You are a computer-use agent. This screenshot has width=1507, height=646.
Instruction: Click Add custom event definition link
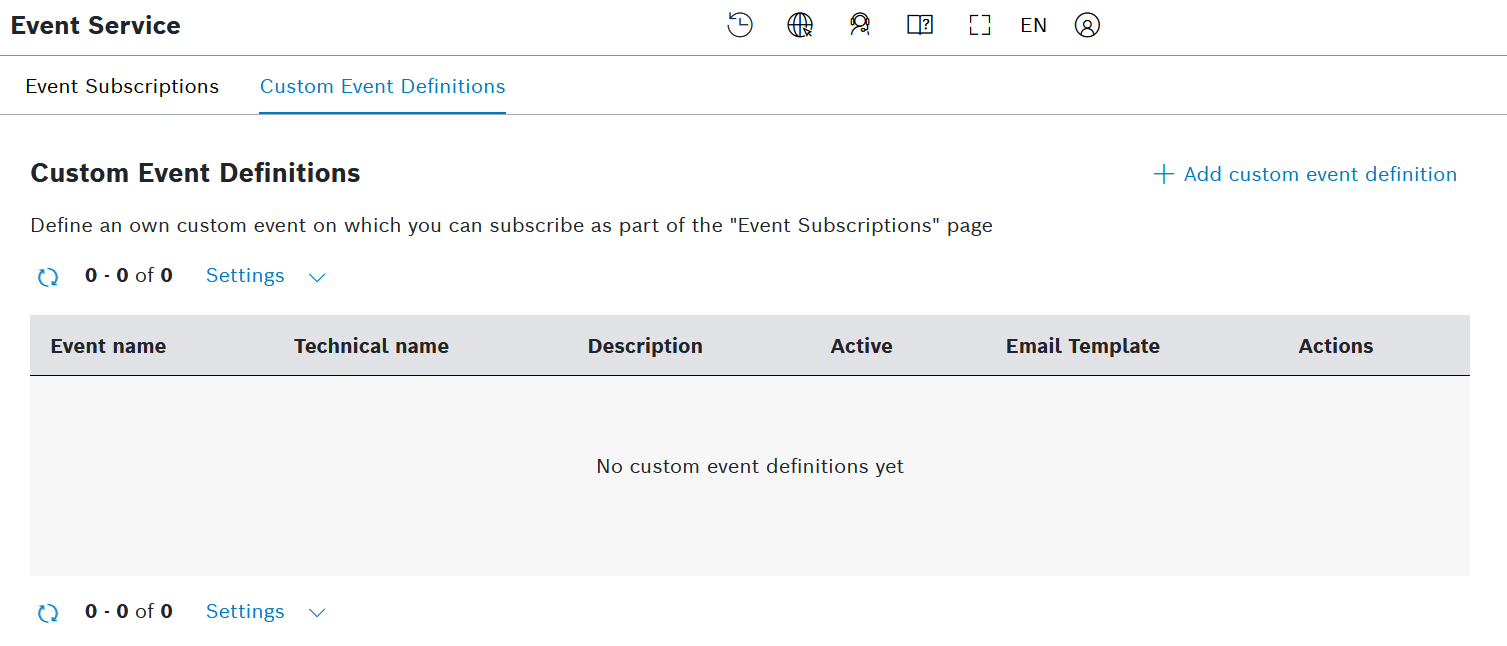click(1319, 174)
